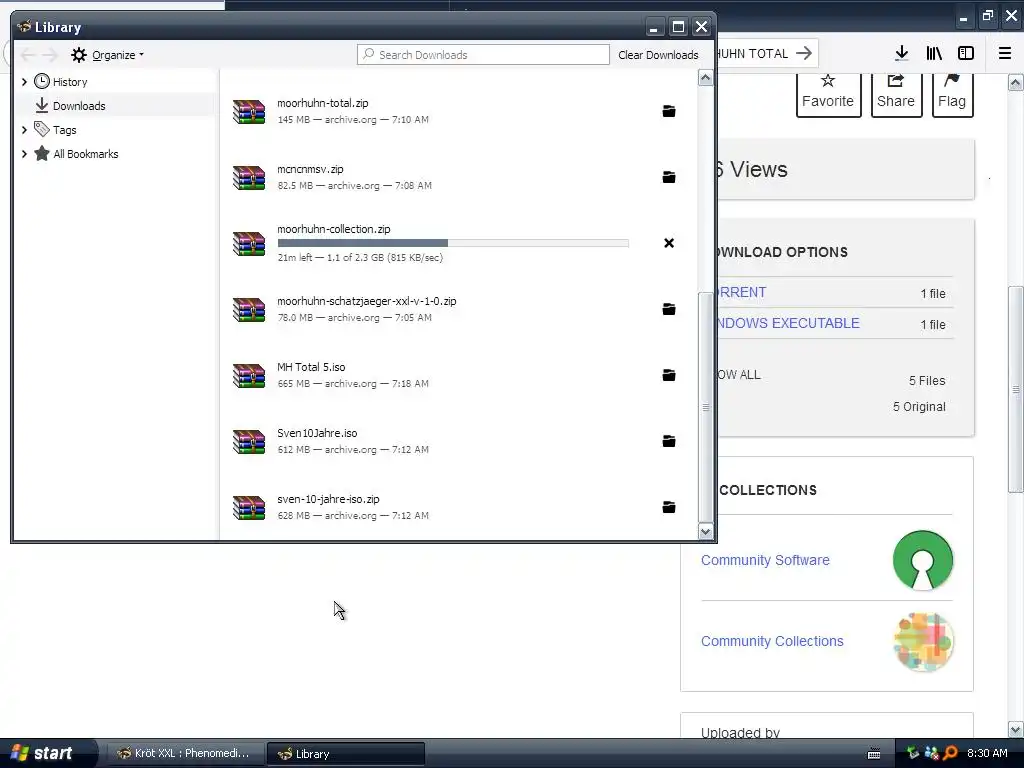Click the Favorite star button
This screenshot has width=1024, height=768.
tap(828, 93)
